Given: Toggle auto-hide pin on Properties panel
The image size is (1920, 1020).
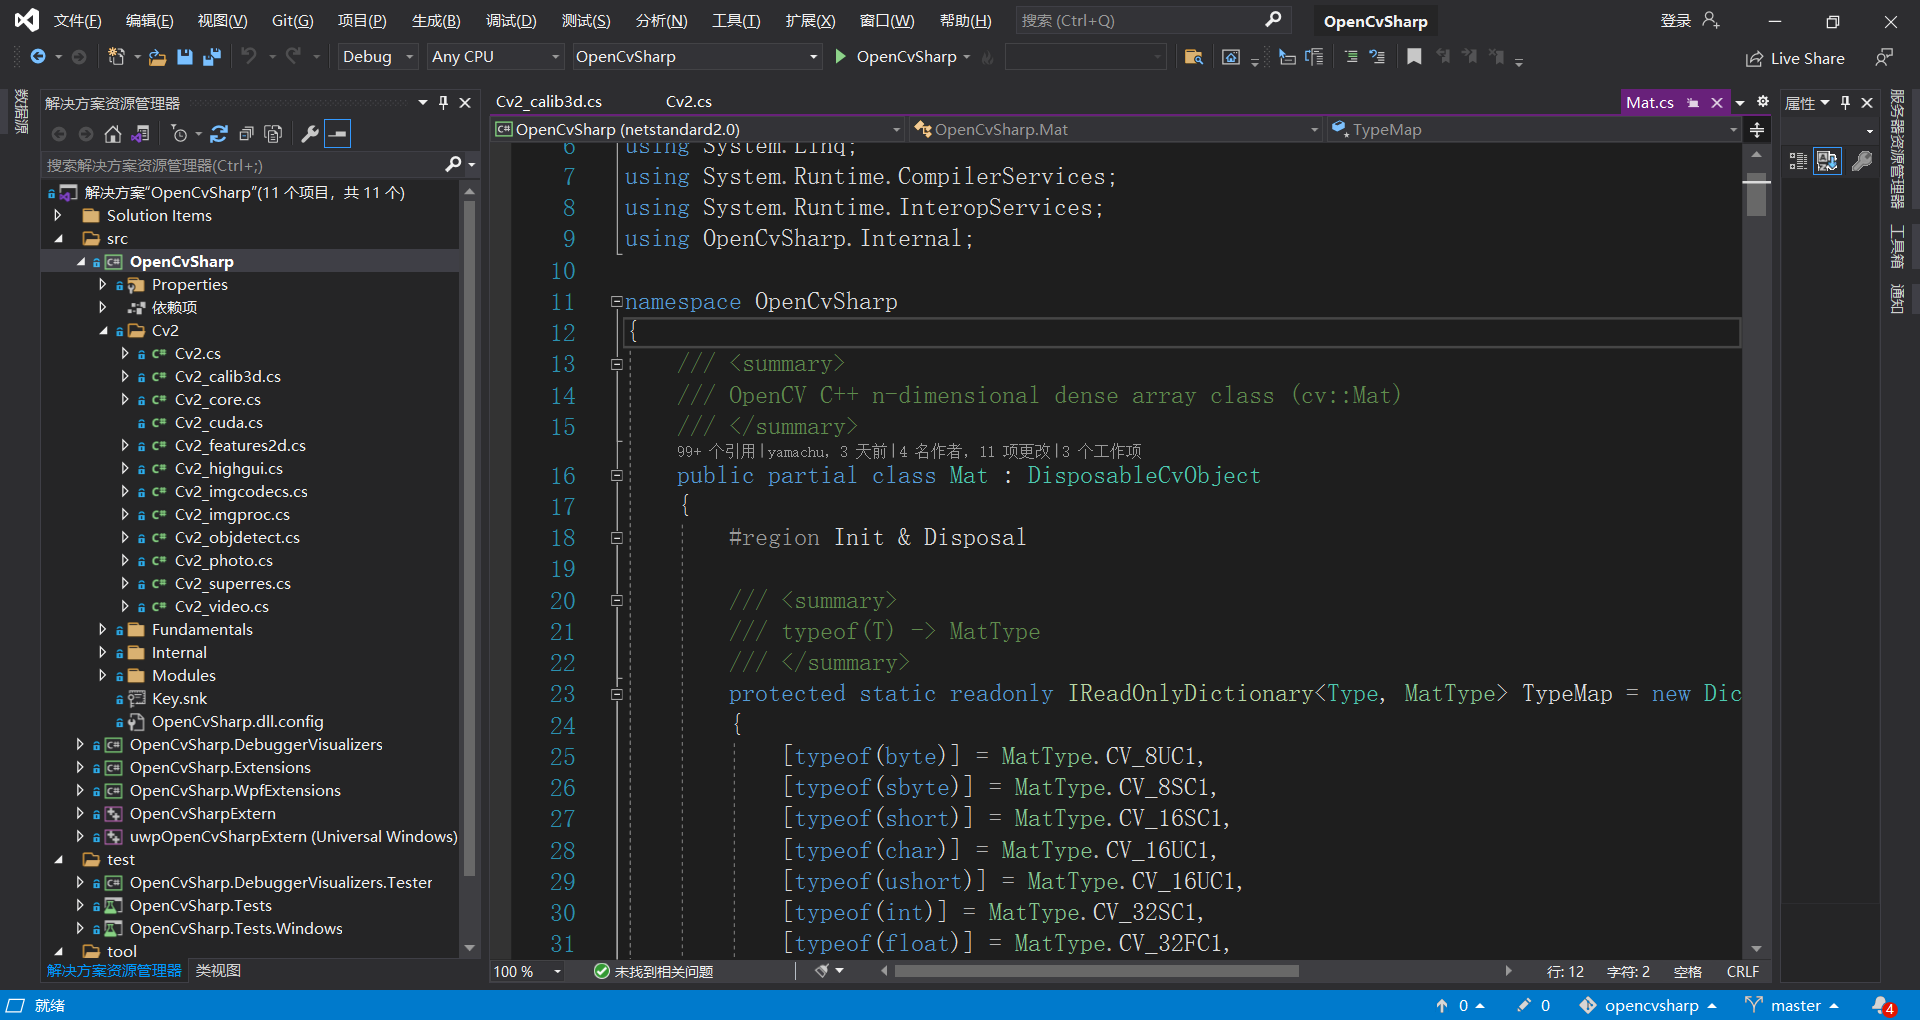Looking at the screenshot, I should point(1846,103).
